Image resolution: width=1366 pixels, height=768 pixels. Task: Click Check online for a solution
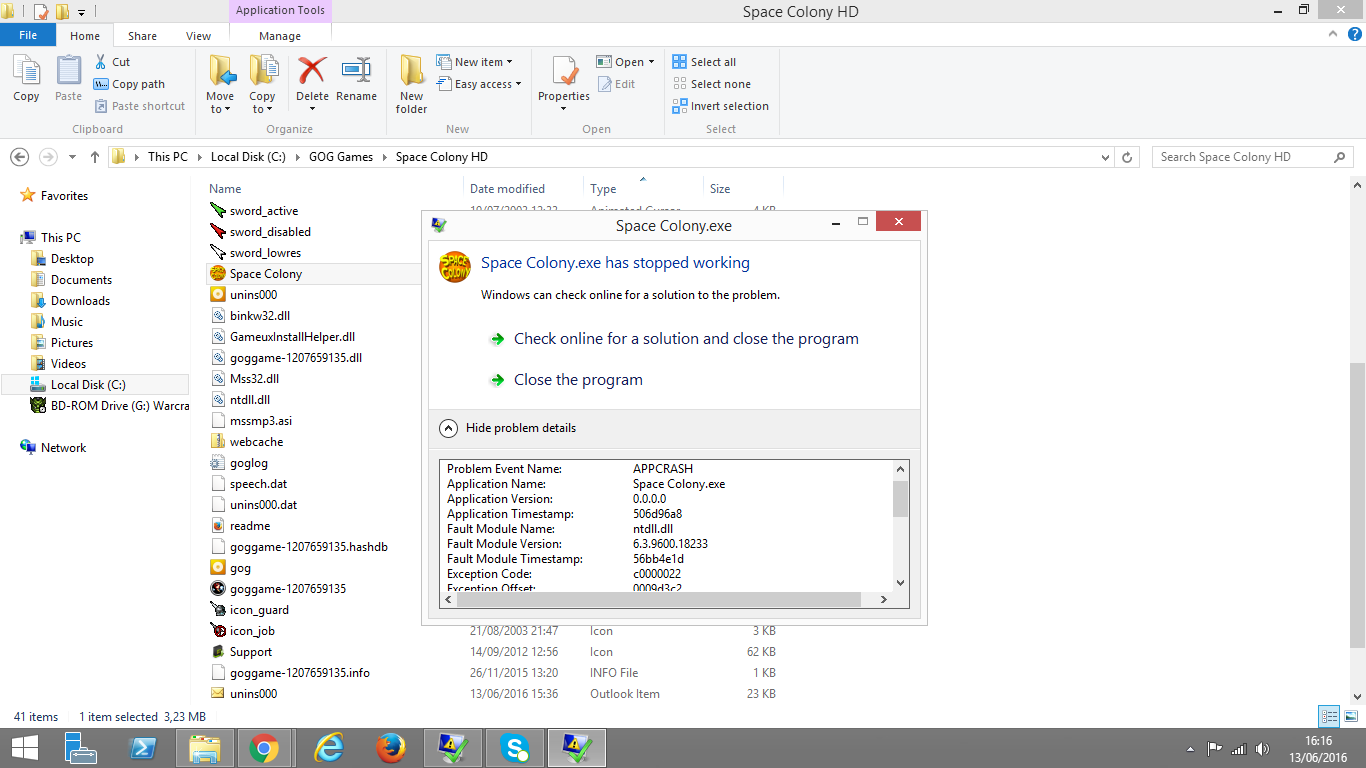point(686,339)
